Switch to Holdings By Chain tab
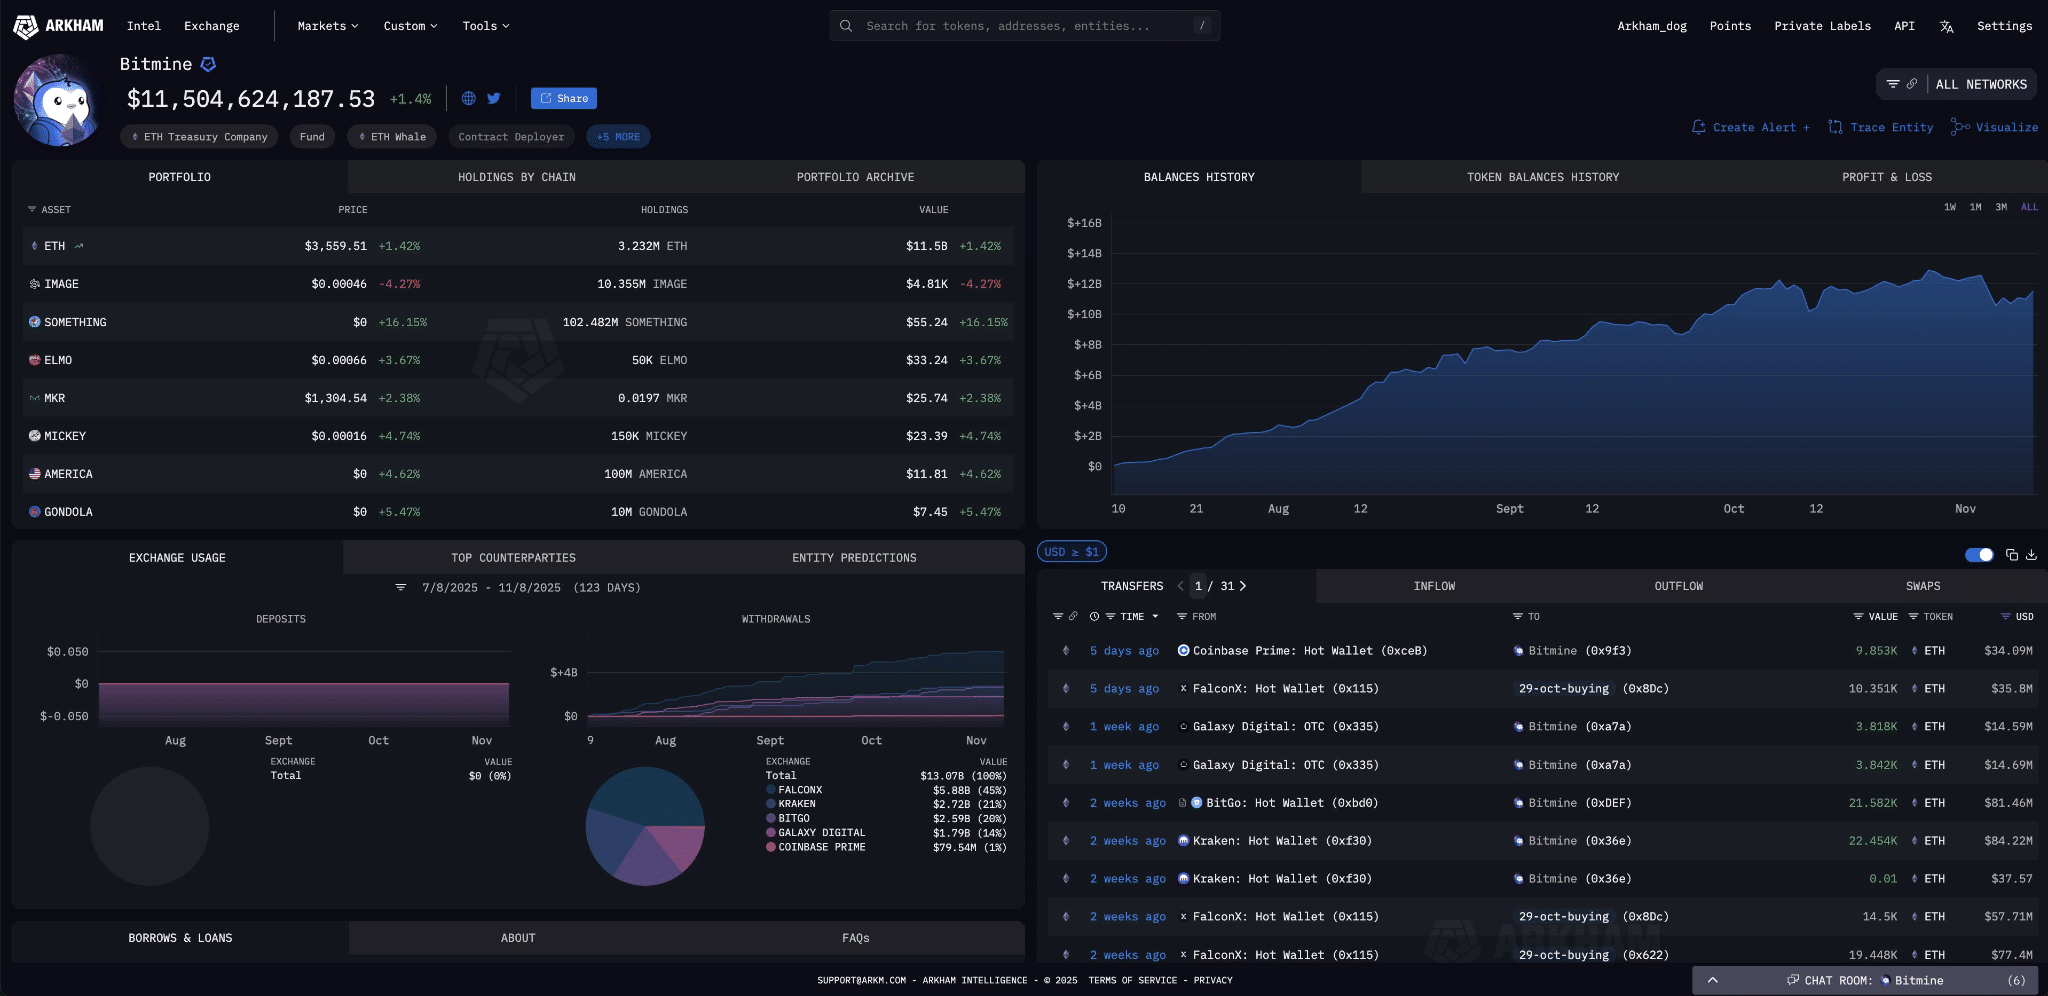 click(516, 177)
